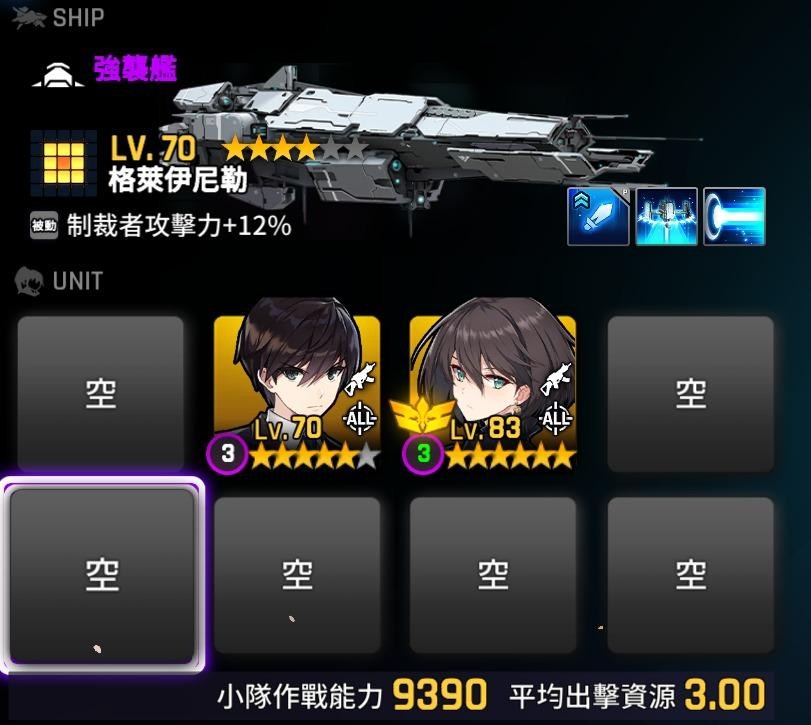This screenshot has height=725, width=811.
Task: Click the white cost 3 badge on Lv.70 unit
Action: tap(227, 454)
